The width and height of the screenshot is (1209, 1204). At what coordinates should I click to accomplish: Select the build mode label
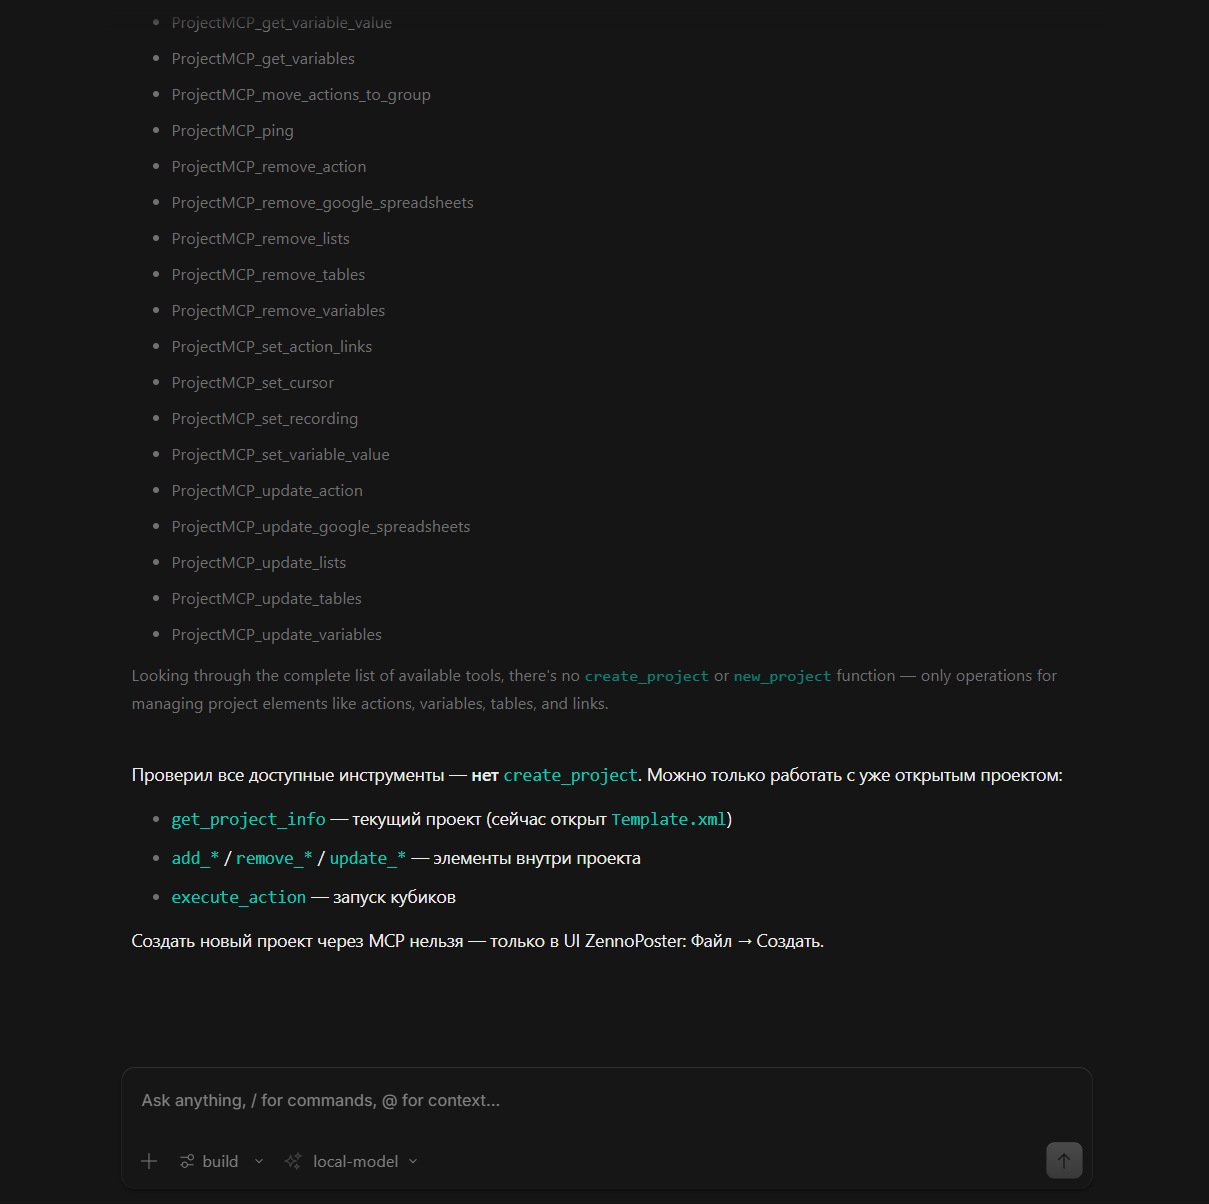pos(220,1161)
